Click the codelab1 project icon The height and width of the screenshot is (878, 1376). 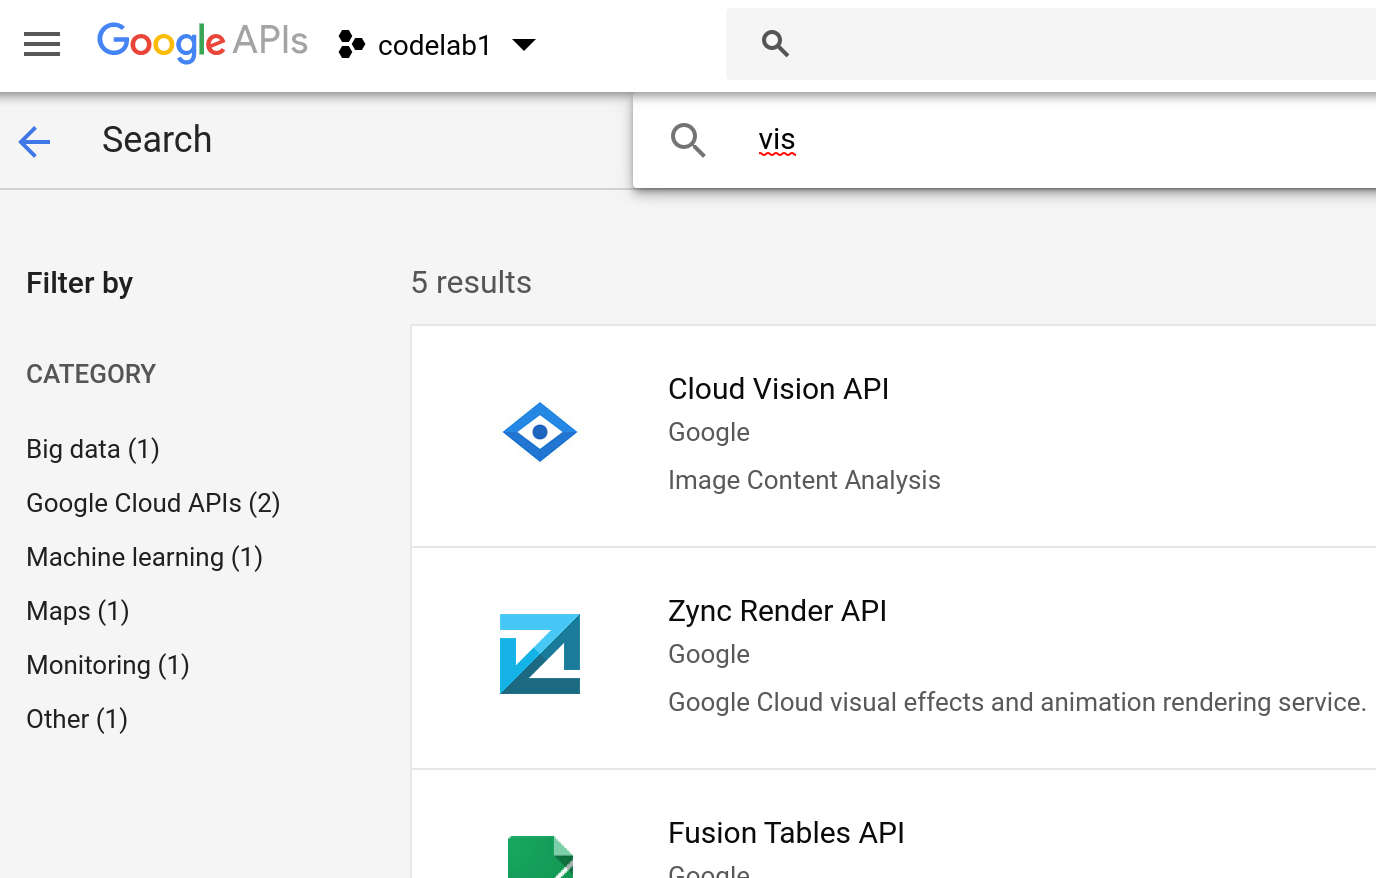coord(351,45)
